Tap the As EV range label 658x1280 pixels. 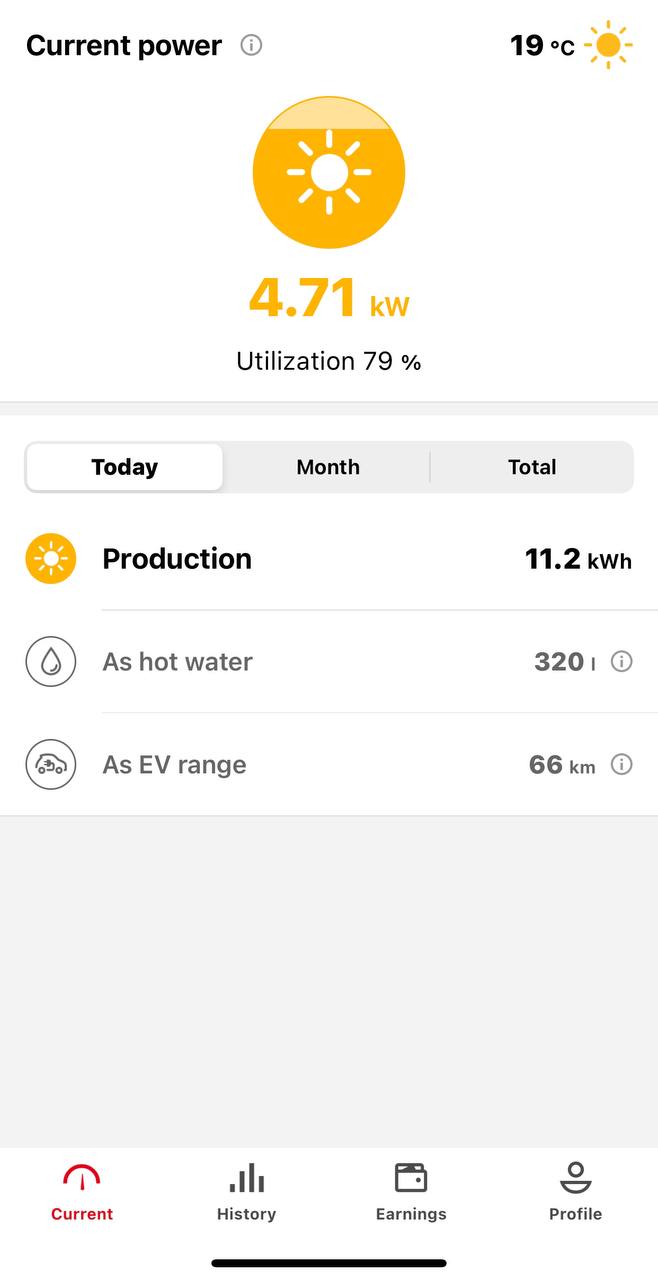174,765
